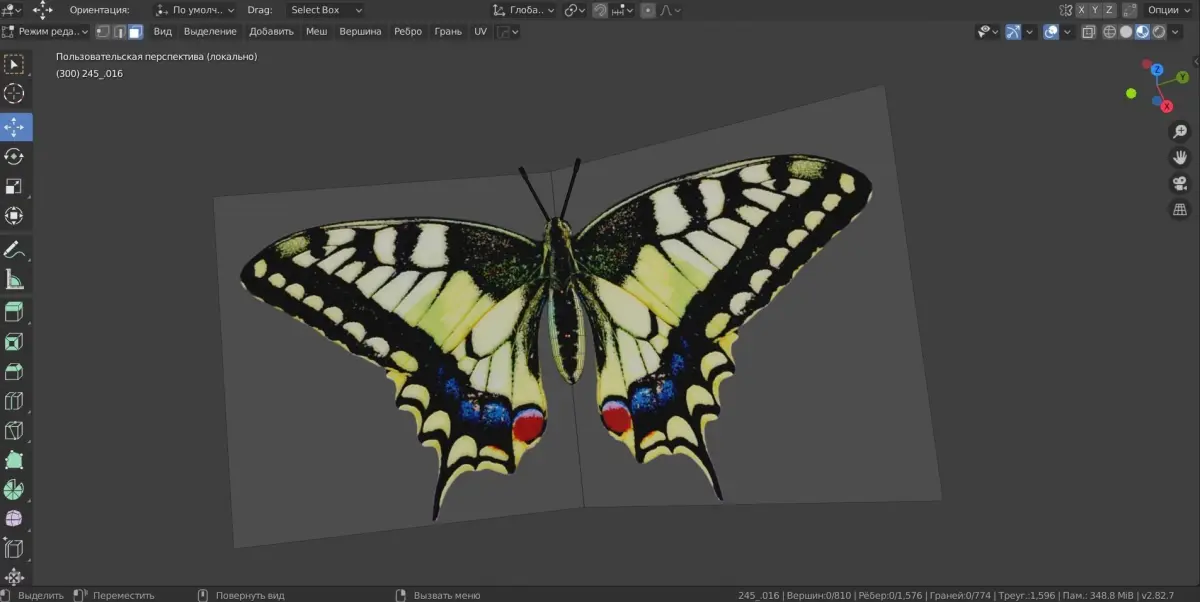This screenshot has height=602, width=1200.
Task: Toggle viewport overlays
Action: point(1051,31)
